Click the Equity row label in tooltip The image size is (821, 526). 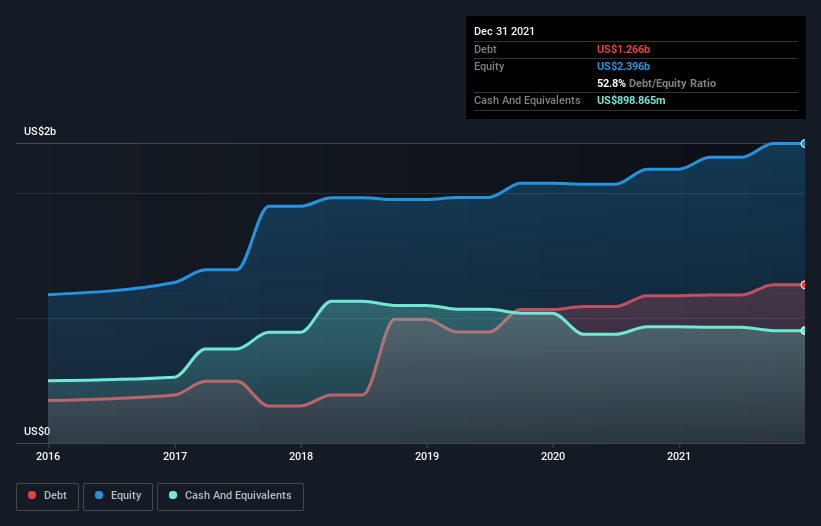(x=489, y=66)
